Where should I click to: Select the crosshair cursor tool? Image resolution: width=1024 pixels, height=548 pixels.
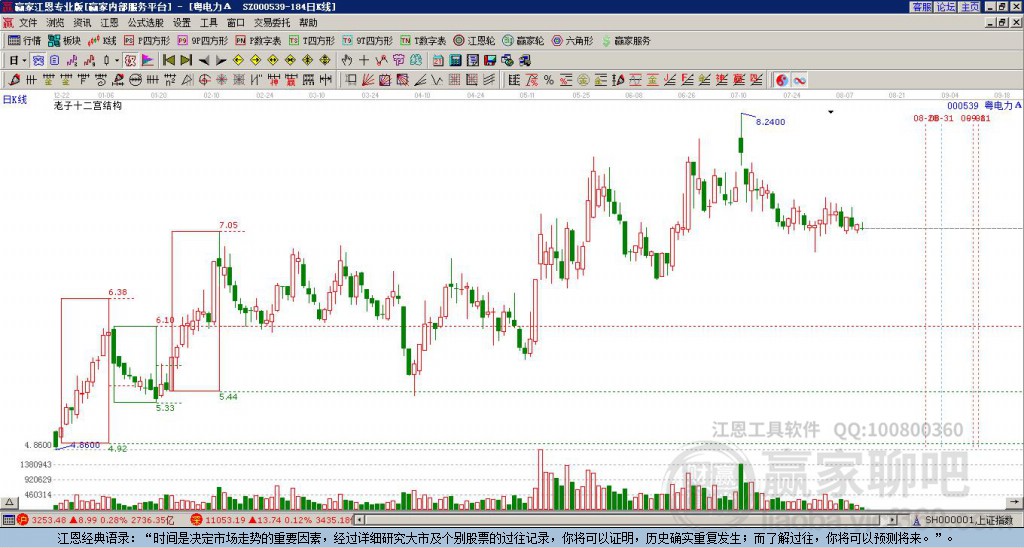(364, 60)
